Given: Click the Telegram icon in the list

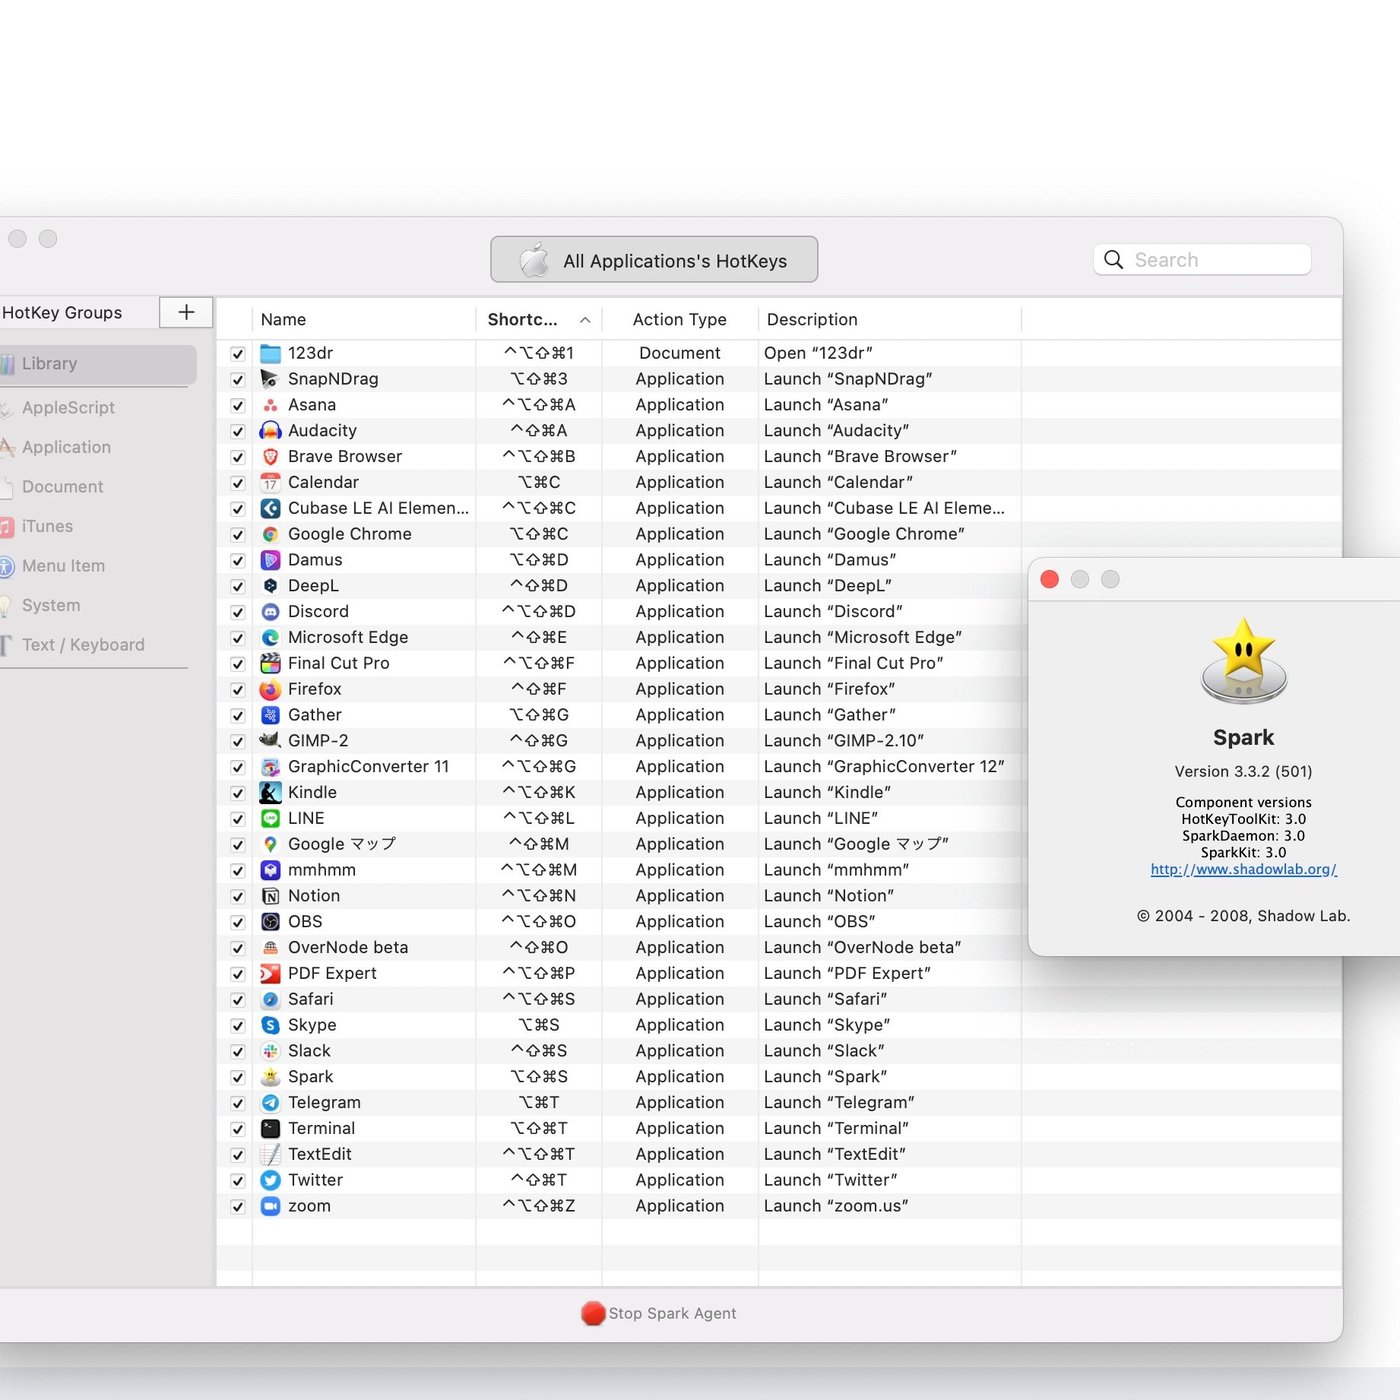Looking at the screenshot, I should [270, 1103].
